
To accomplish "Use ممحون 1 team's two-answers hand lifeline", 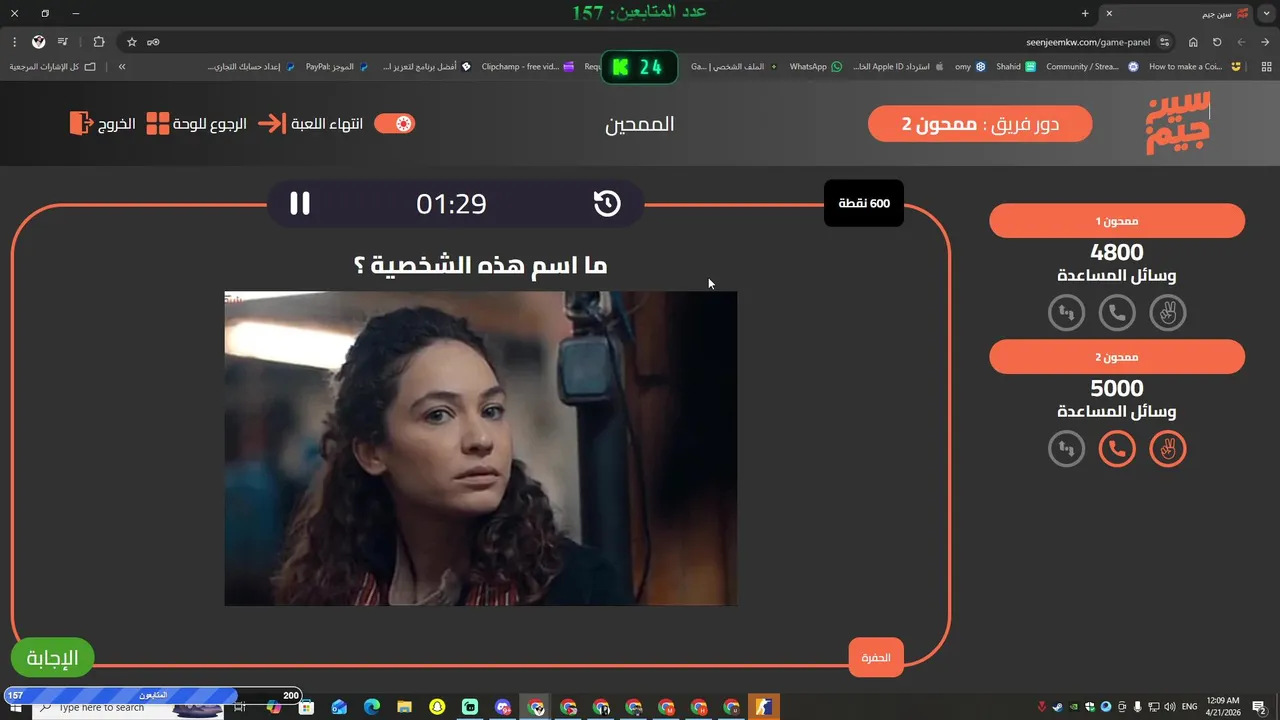I will (x=1168, y=313).
